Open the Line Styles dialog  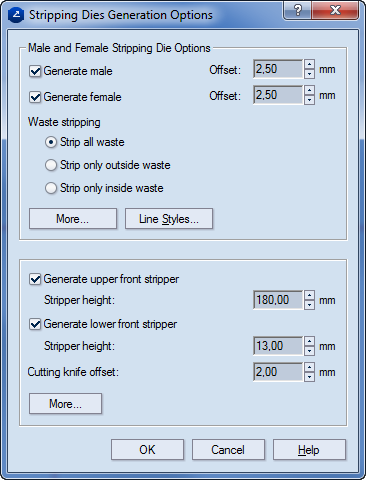169,219
